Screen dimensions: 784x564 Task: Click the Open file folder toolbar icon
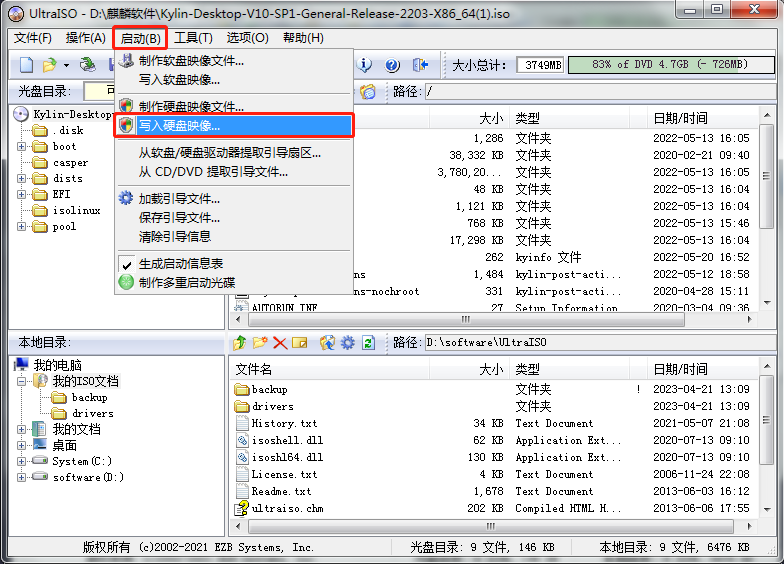point(50,65)
